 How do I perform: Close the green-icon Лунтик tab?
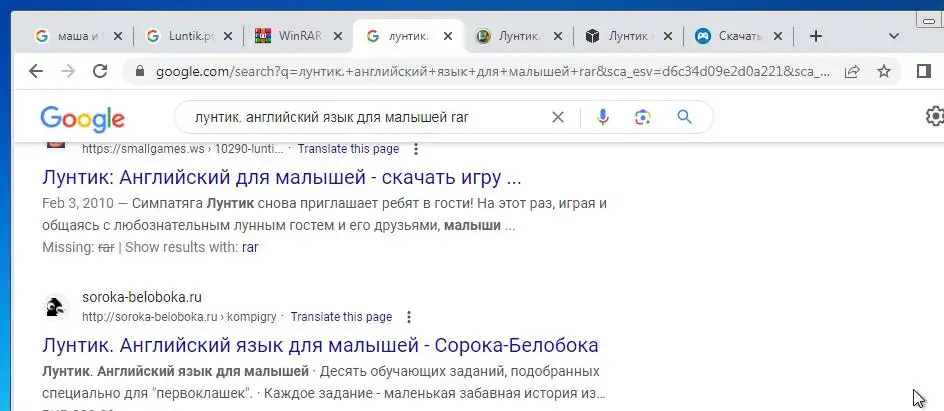coord(558,36)
